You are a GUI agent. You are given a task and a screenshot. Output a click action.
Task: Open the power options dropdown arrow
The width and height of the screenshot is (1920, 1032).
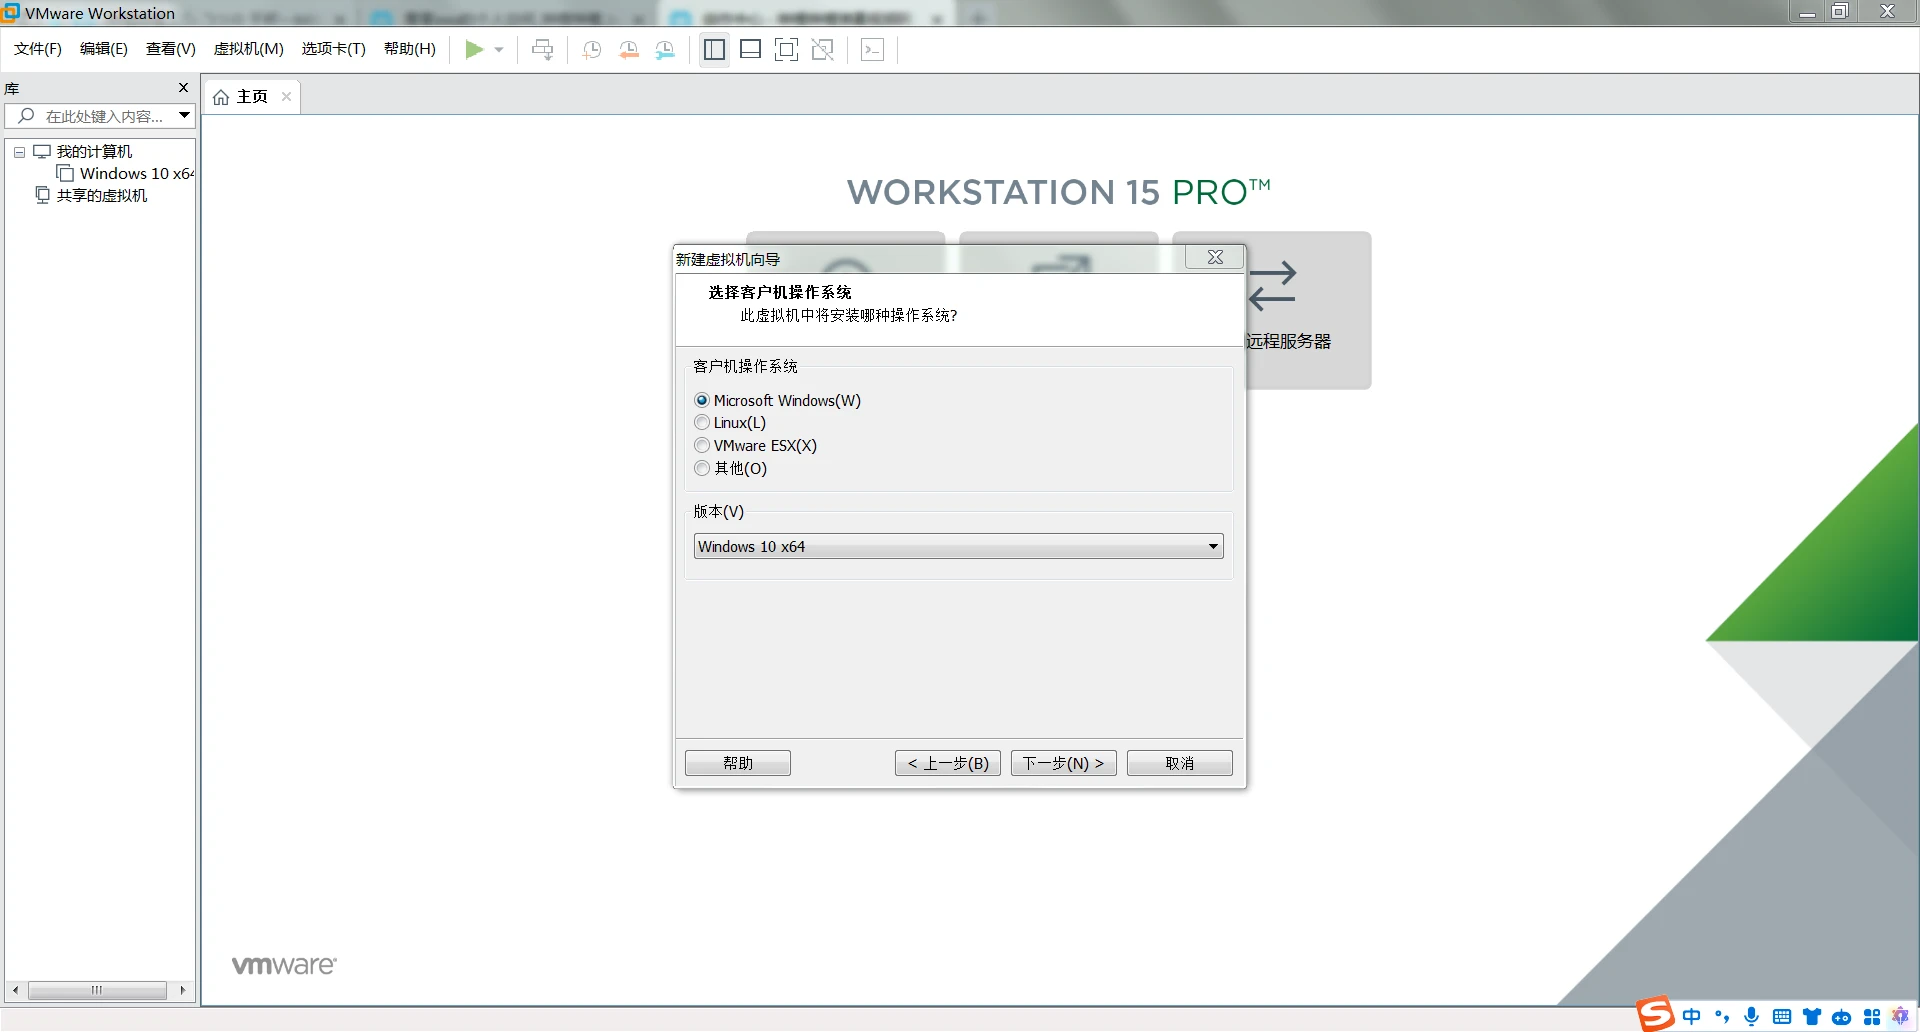point(499,50)
